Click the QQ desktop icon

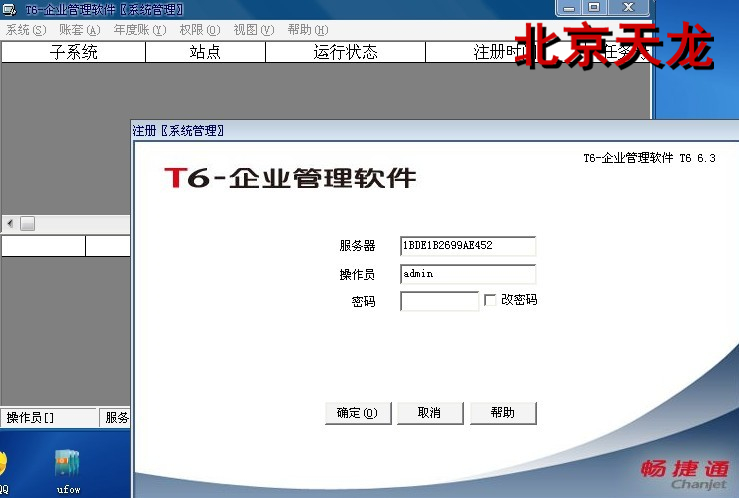pyautogui.click(x=4, y=471)
